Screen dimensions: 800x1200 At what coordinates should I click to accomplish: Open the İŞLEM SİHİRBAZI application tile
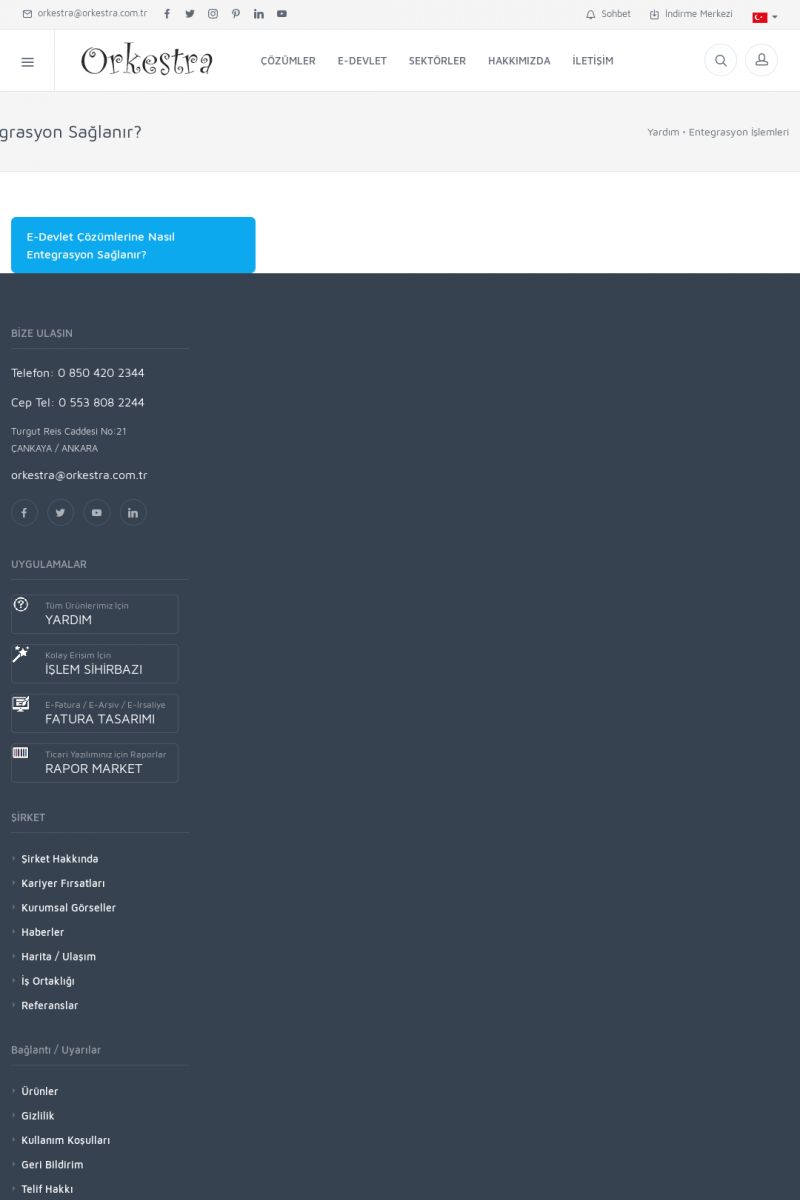coord(95,663)
